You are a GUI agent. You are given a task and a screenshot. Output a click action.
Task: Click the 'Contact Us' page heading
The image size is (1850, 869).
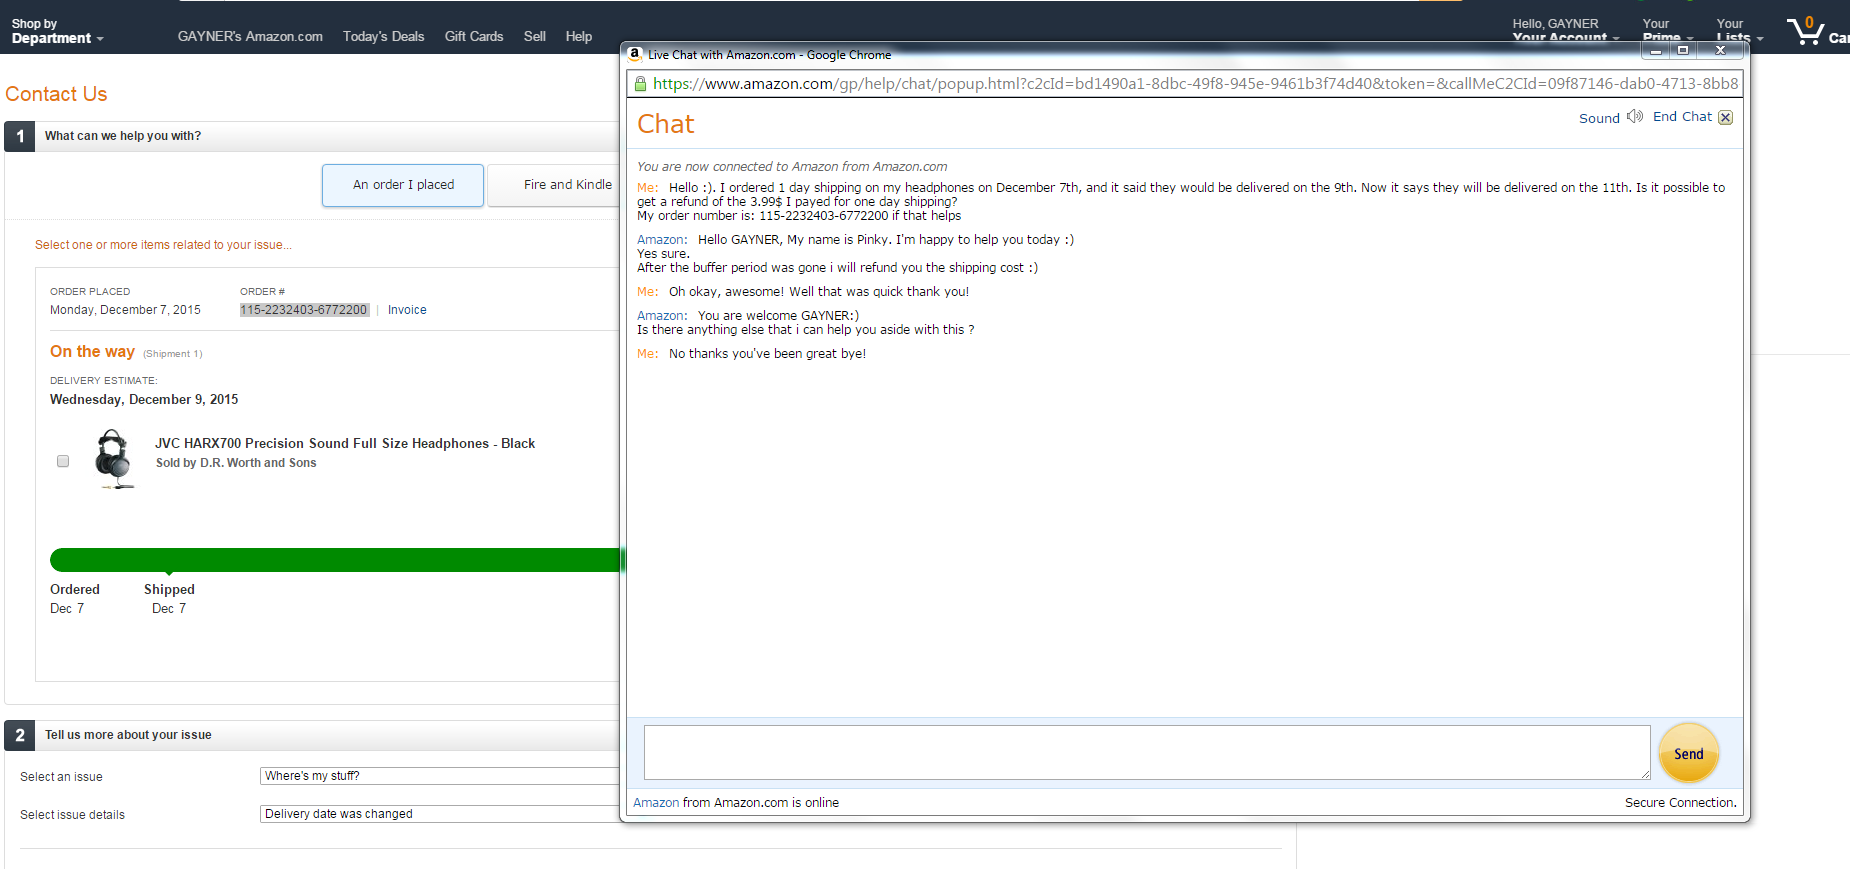point(56,94)
